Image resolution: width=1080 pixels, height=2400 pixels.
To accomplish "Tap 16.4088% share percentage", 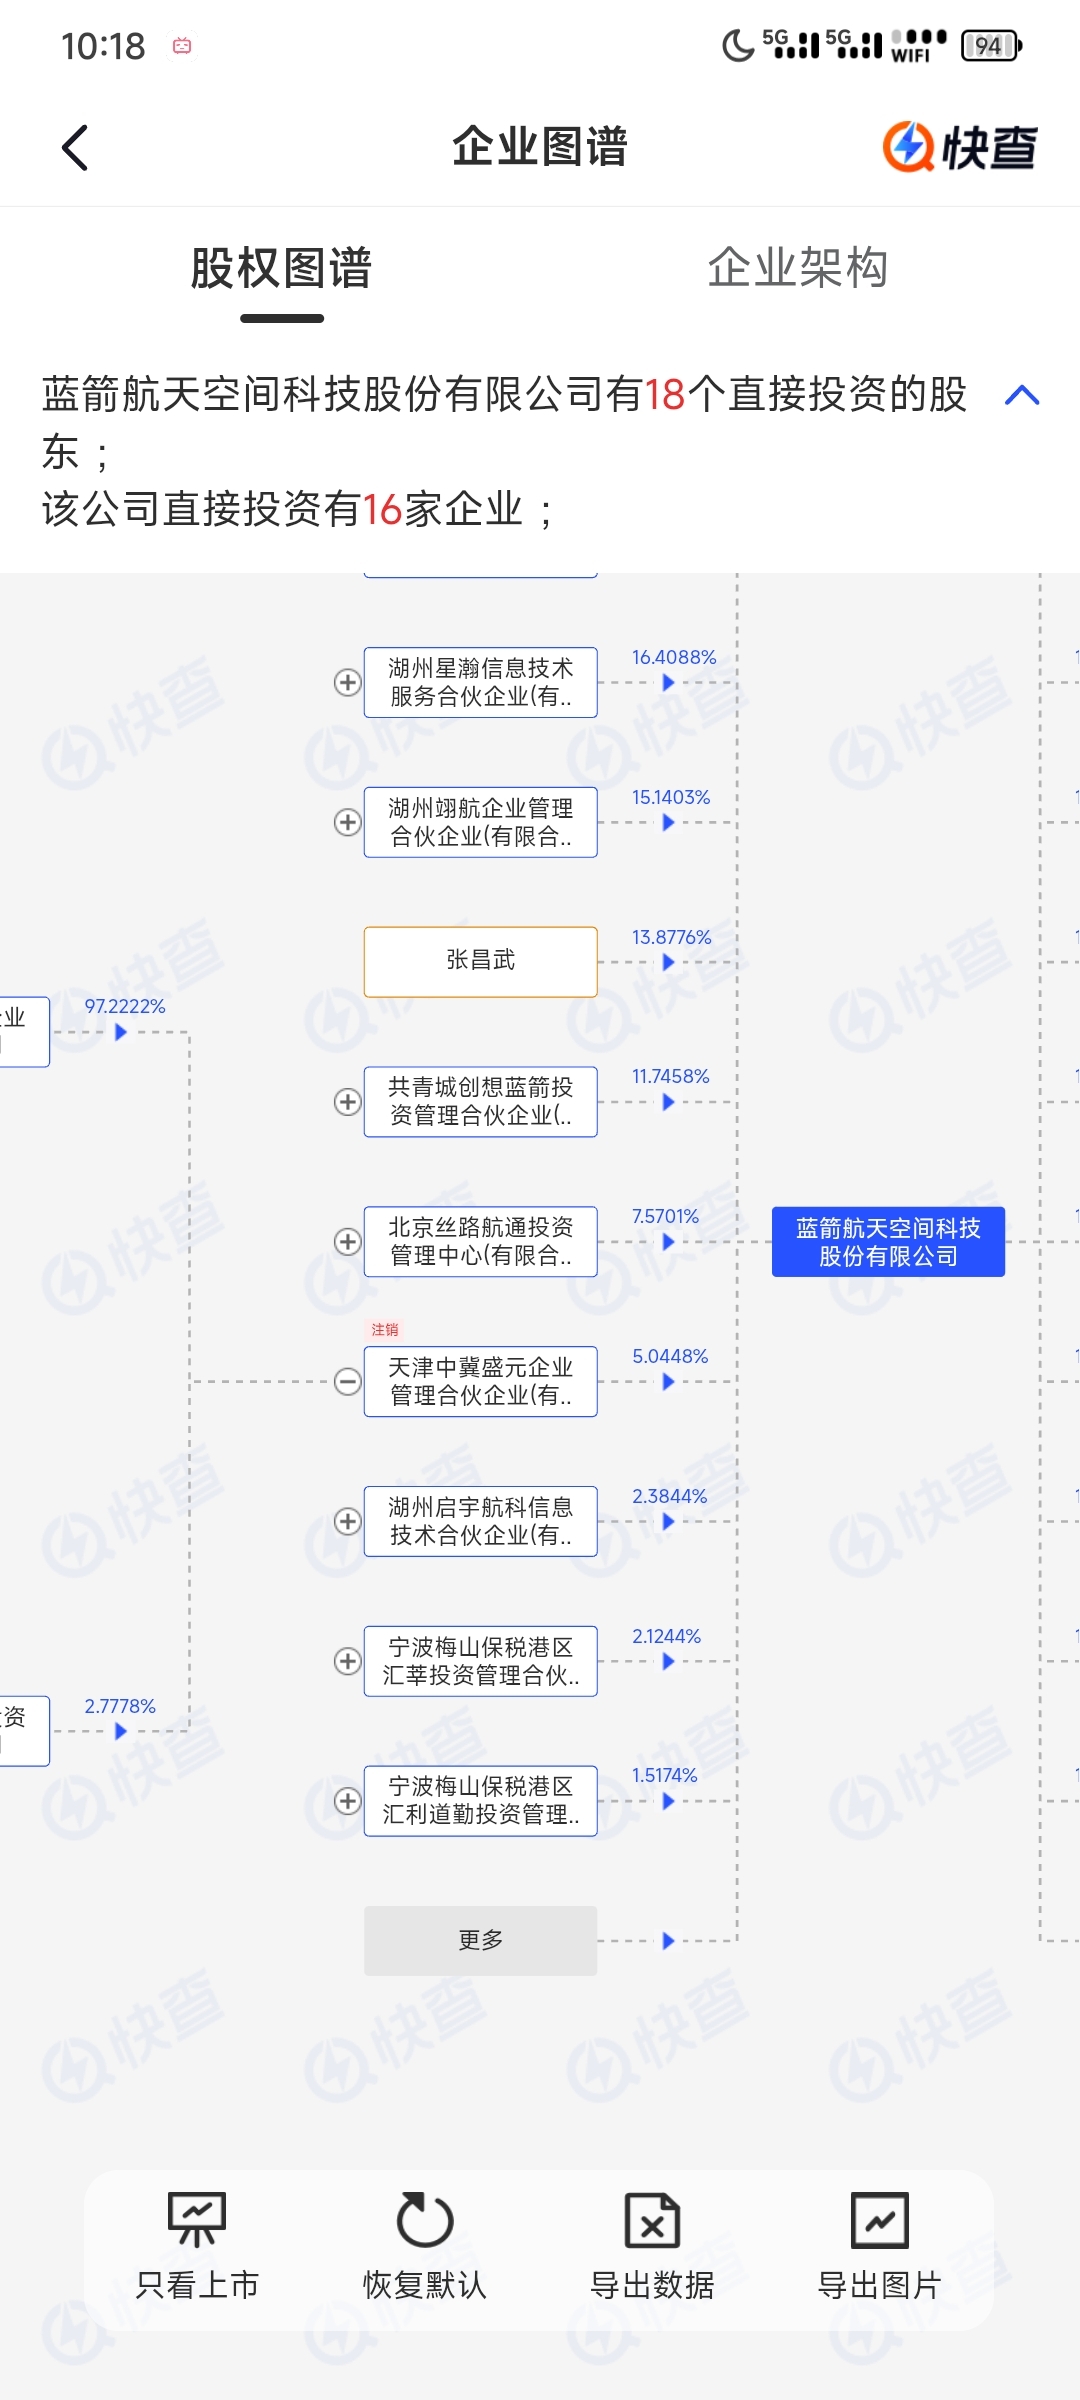I will coord(674,657).
